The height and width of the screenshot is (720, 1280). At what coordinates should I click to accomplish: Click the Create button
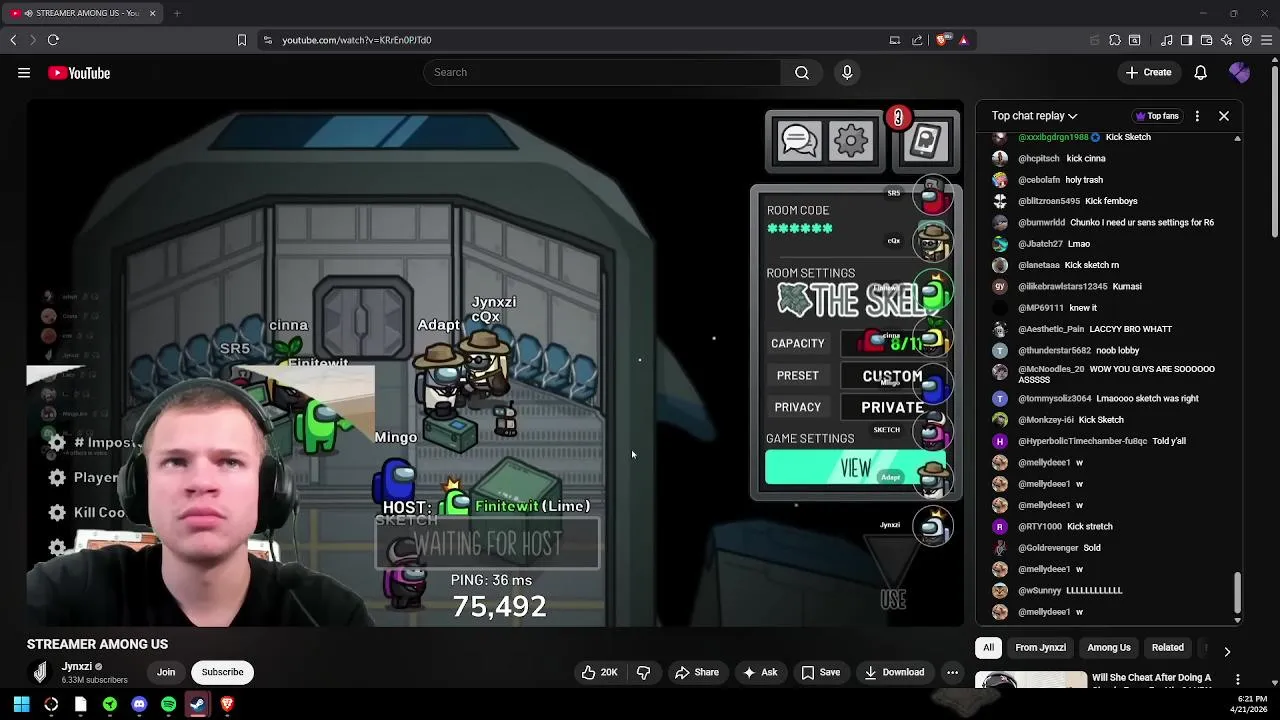1148,72
